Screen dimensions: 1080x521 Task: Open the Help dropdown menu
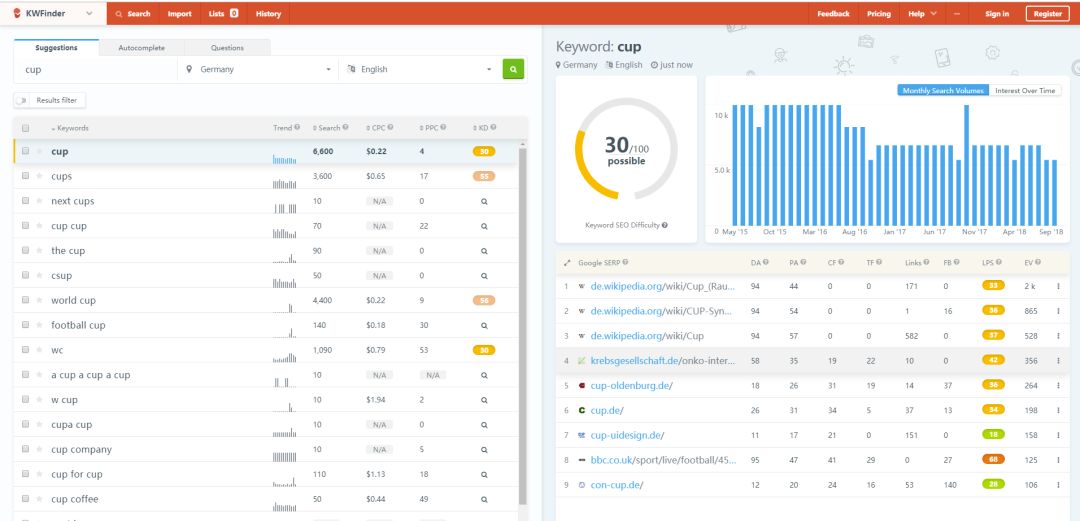[x=922, y=14]
